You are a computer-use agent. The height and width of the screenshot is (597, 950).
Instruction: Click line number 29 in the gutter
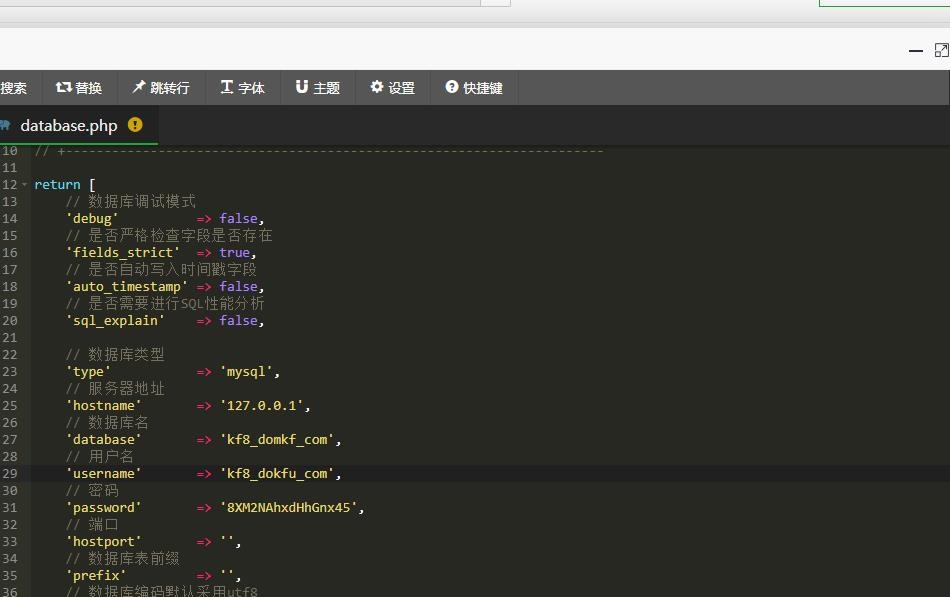coord(10,473)
